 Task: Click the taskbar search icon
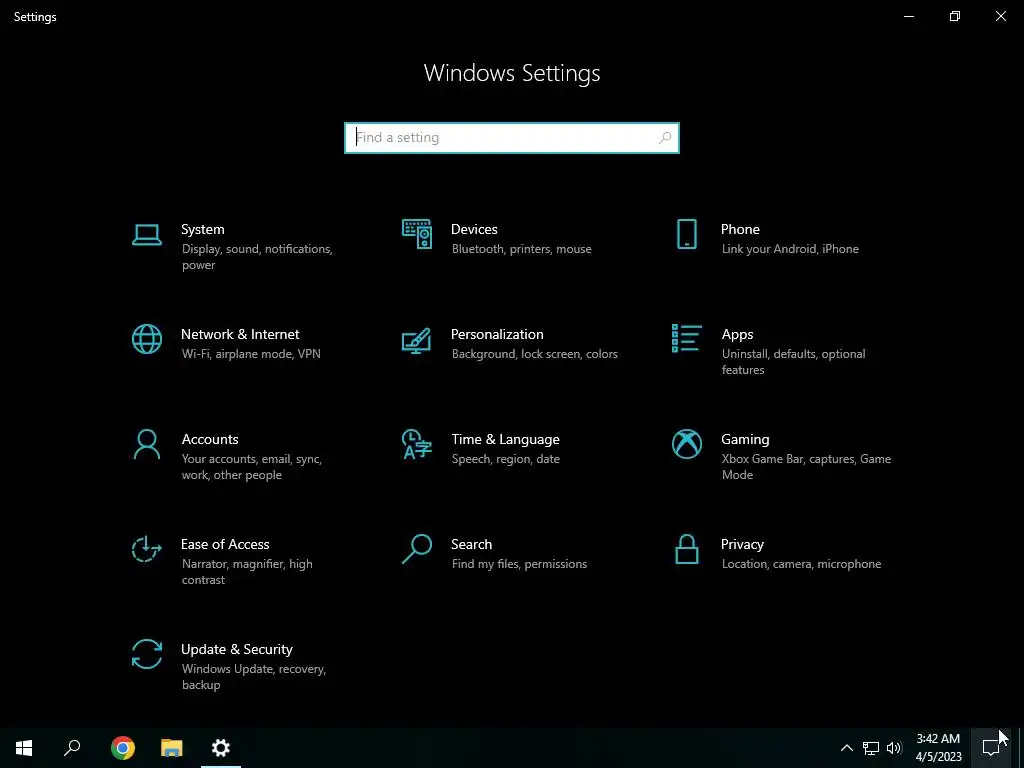pyautogui.click(x=72, y=748)
